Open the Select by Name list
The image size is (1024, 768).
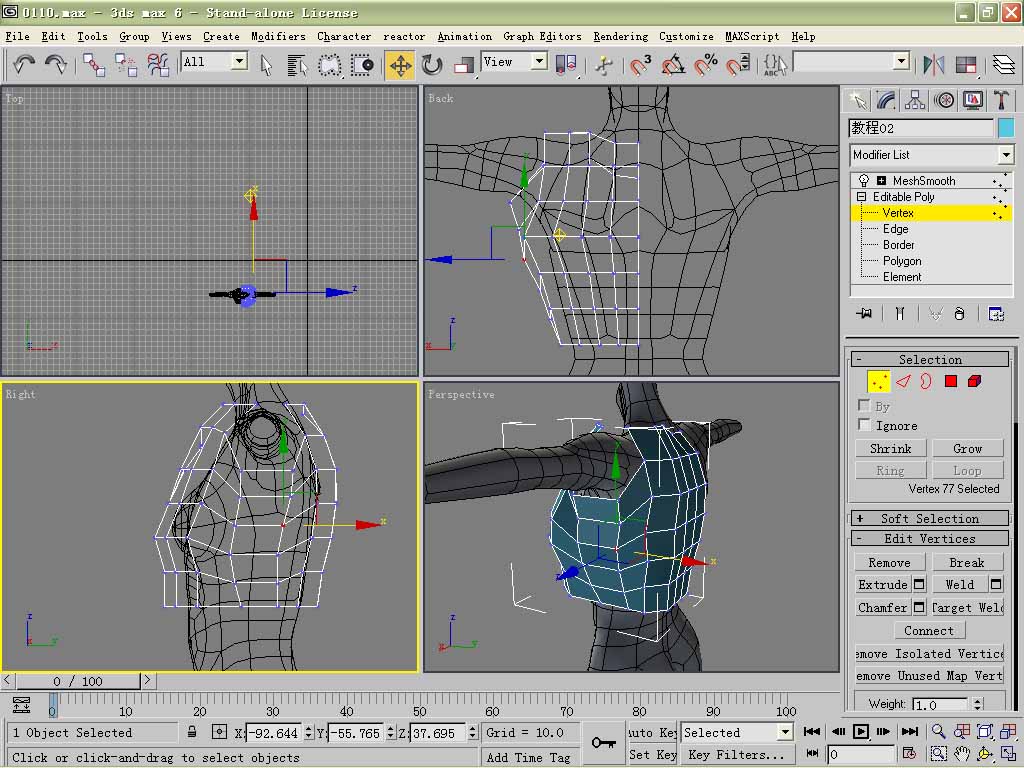297,65
